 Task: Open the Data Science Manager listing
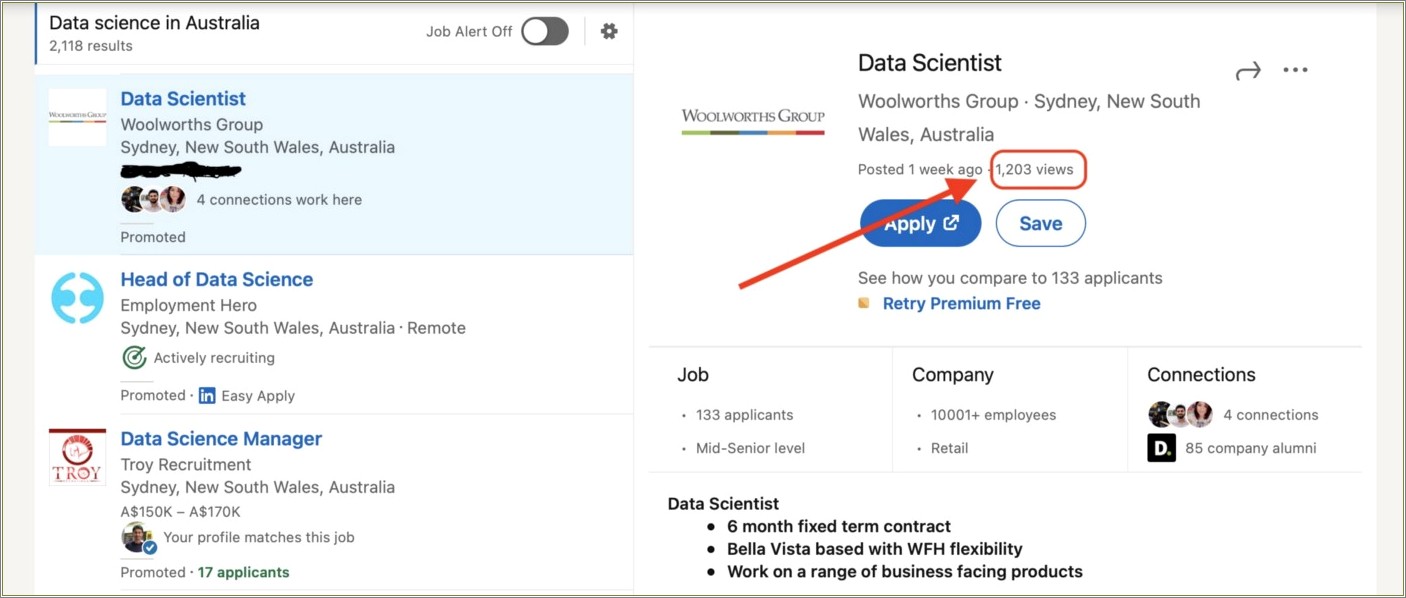point(221,438)
